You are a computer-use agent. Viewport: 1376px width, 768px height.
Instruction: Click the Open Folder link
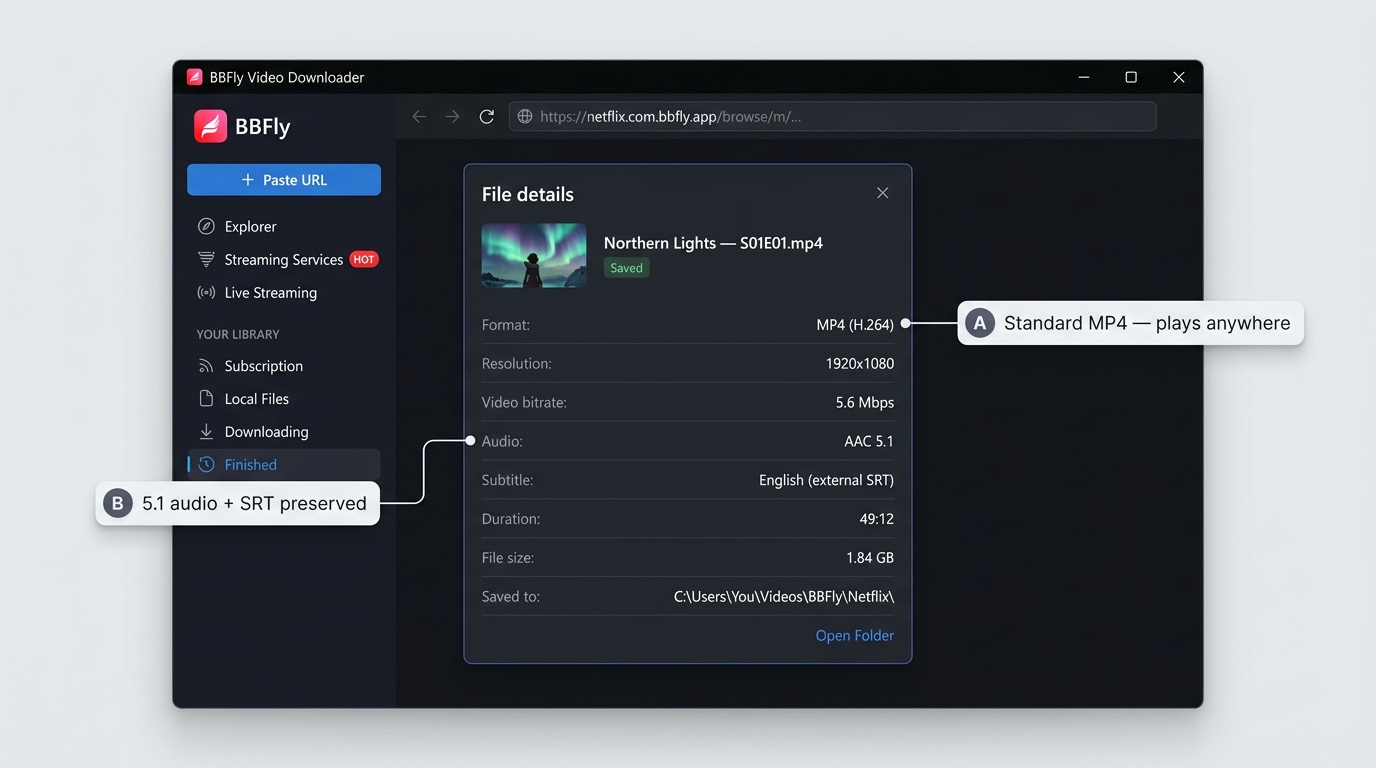coord(855,635)
